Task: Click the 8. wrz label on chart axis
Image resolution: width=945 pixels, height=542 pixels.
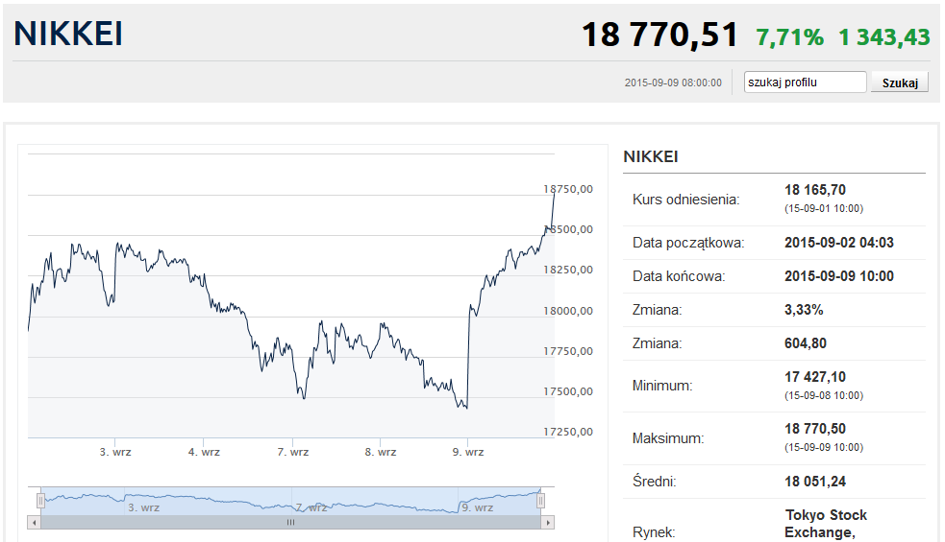Action: (380, 452)
